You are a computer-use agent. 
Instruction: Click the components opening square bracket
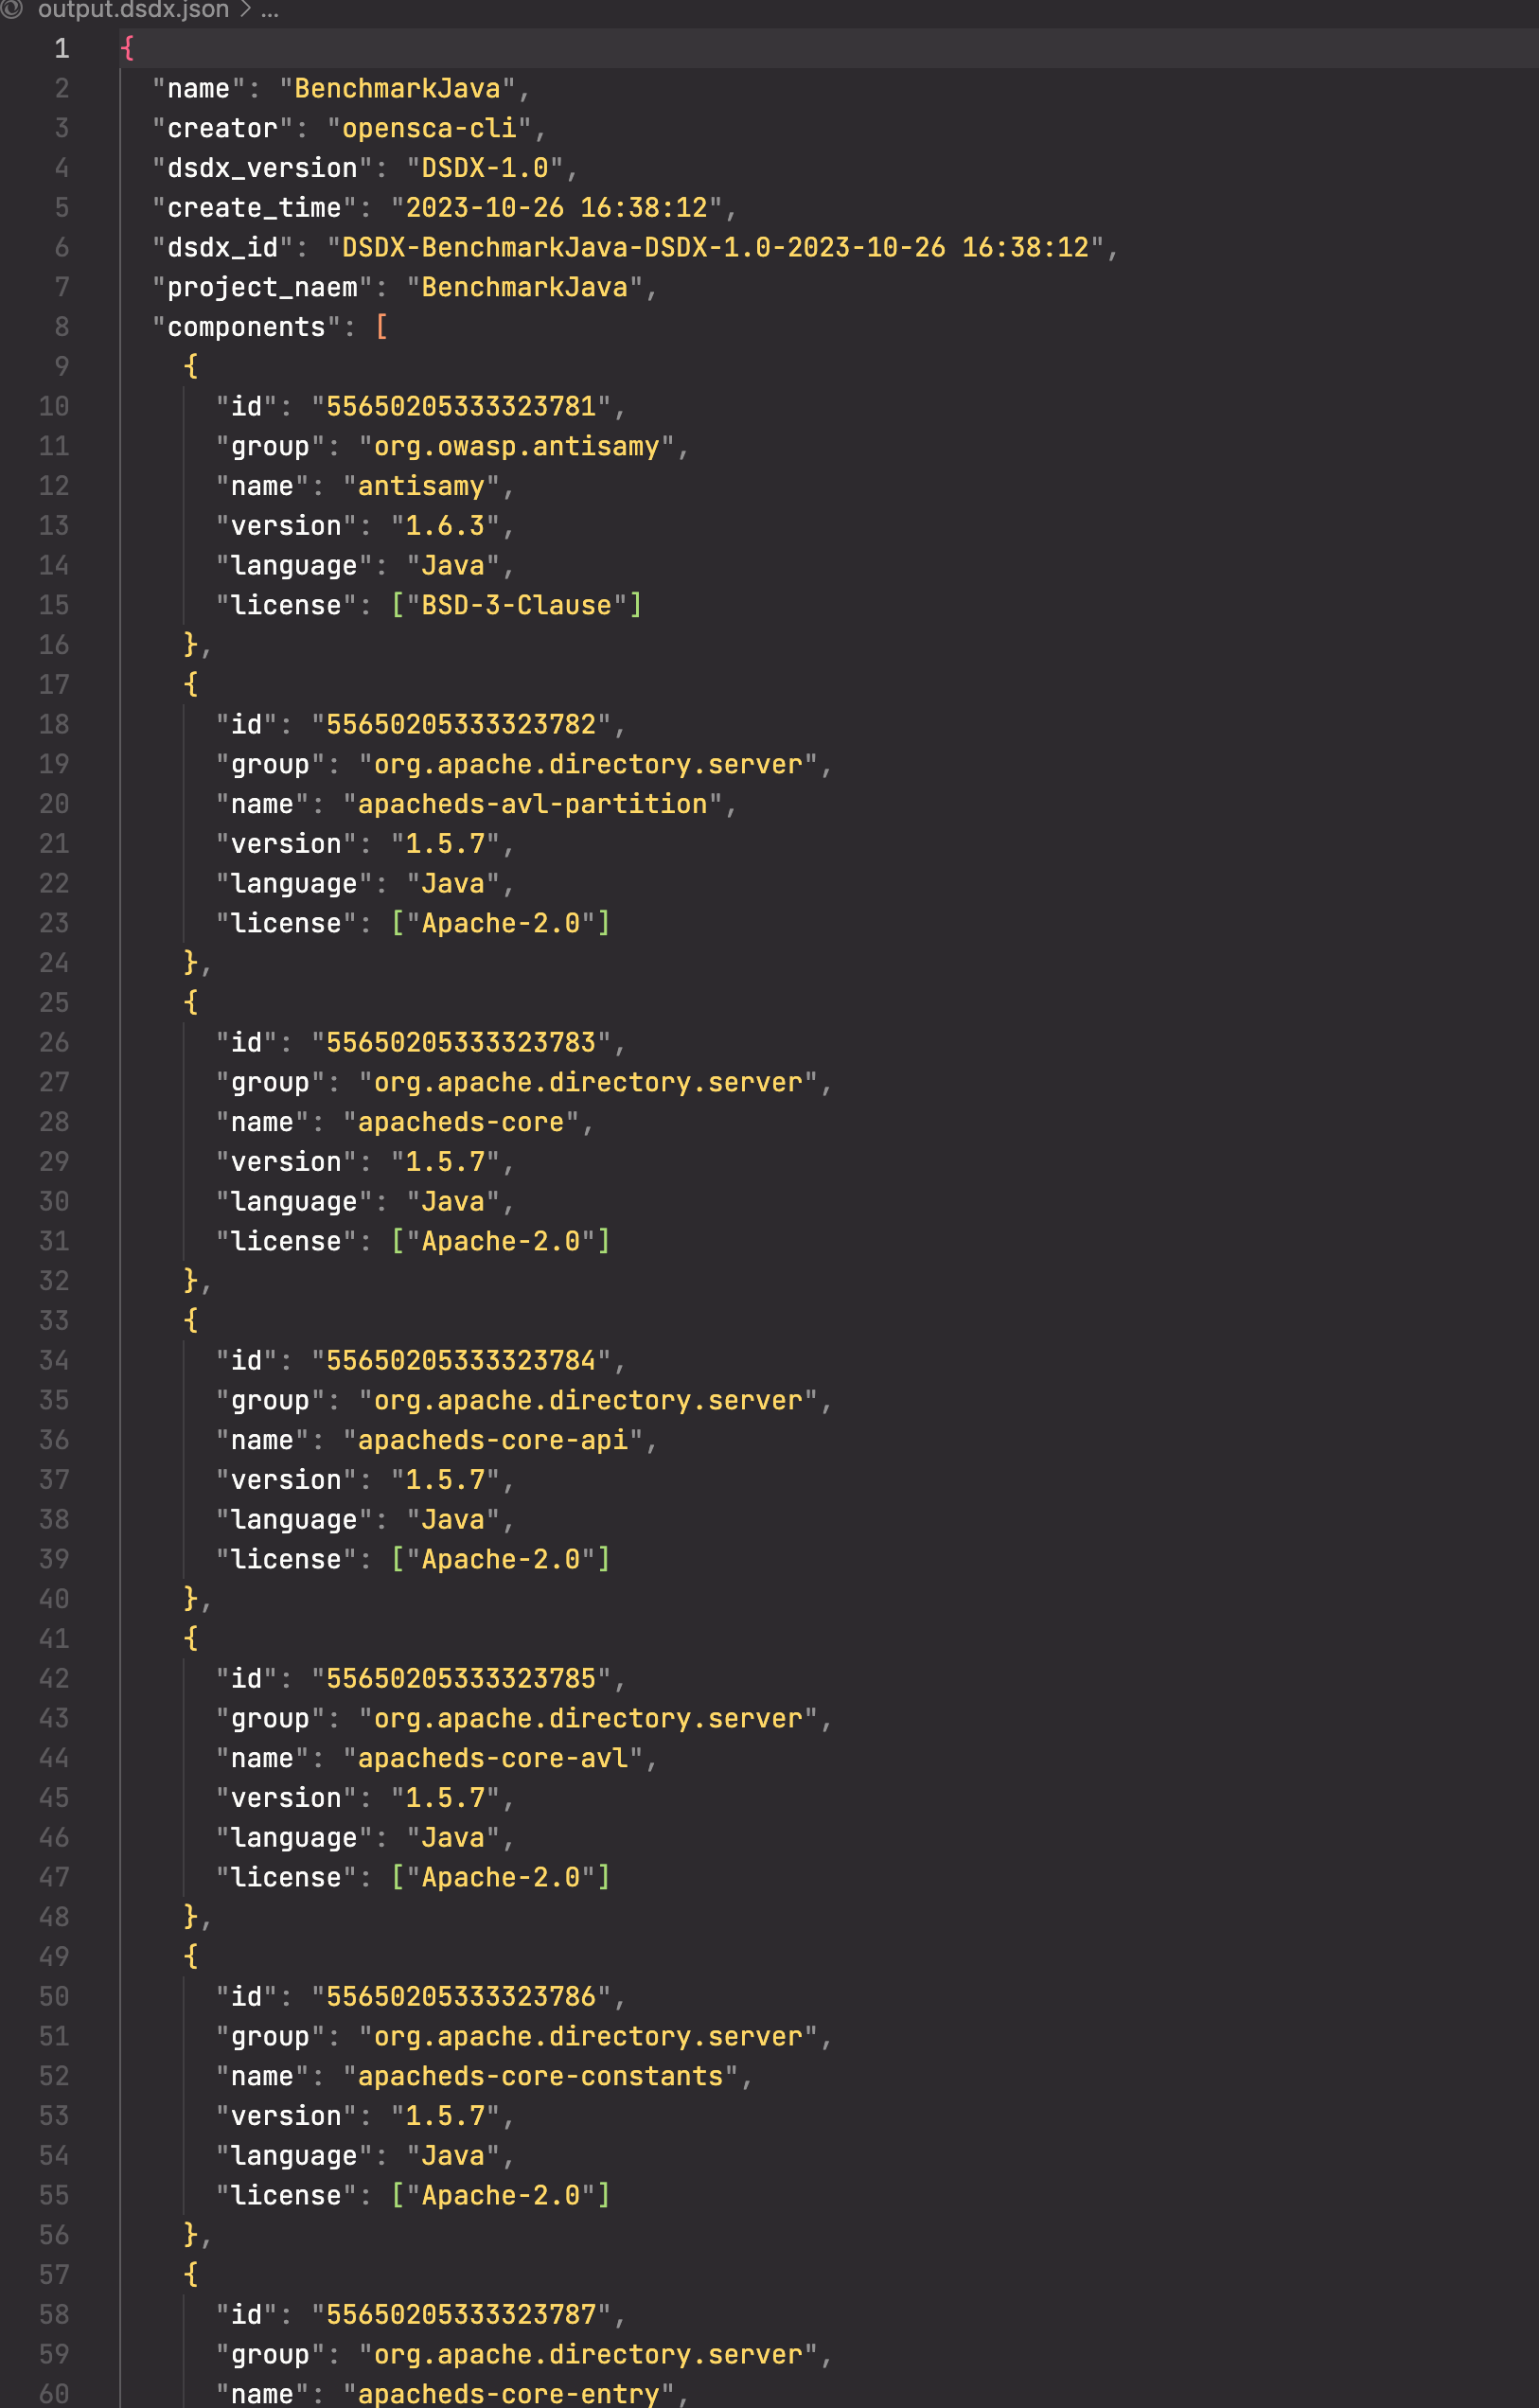coord(381,327)
